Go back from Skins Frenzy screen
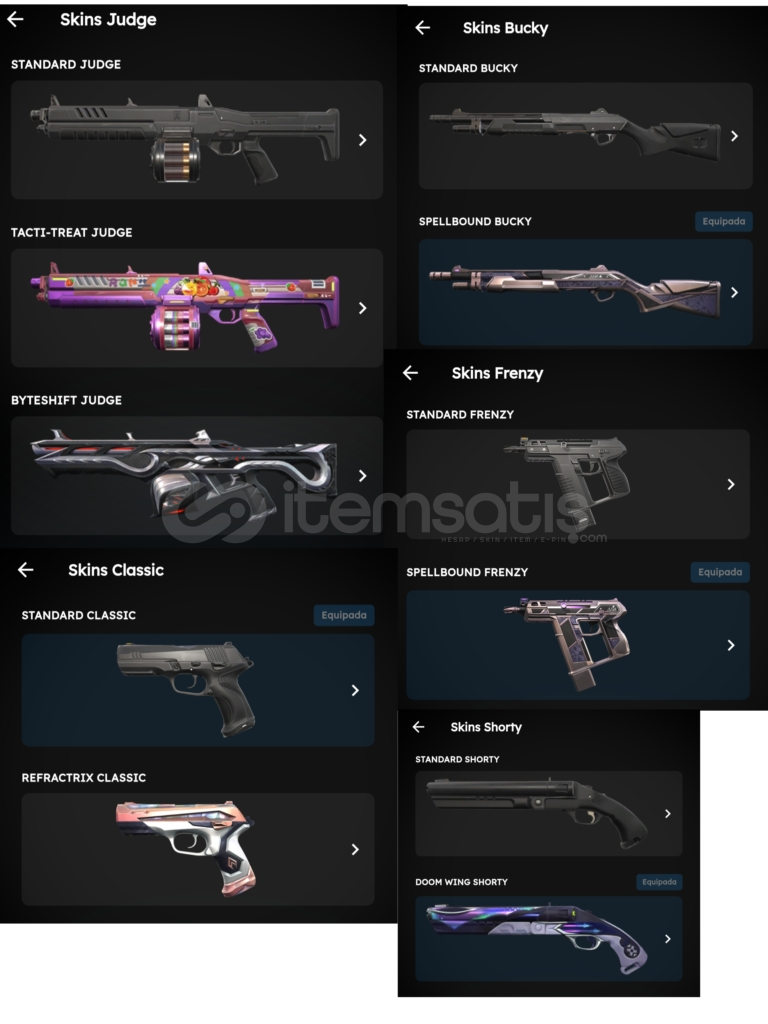The image size is (768, 1024). [410, 373]
